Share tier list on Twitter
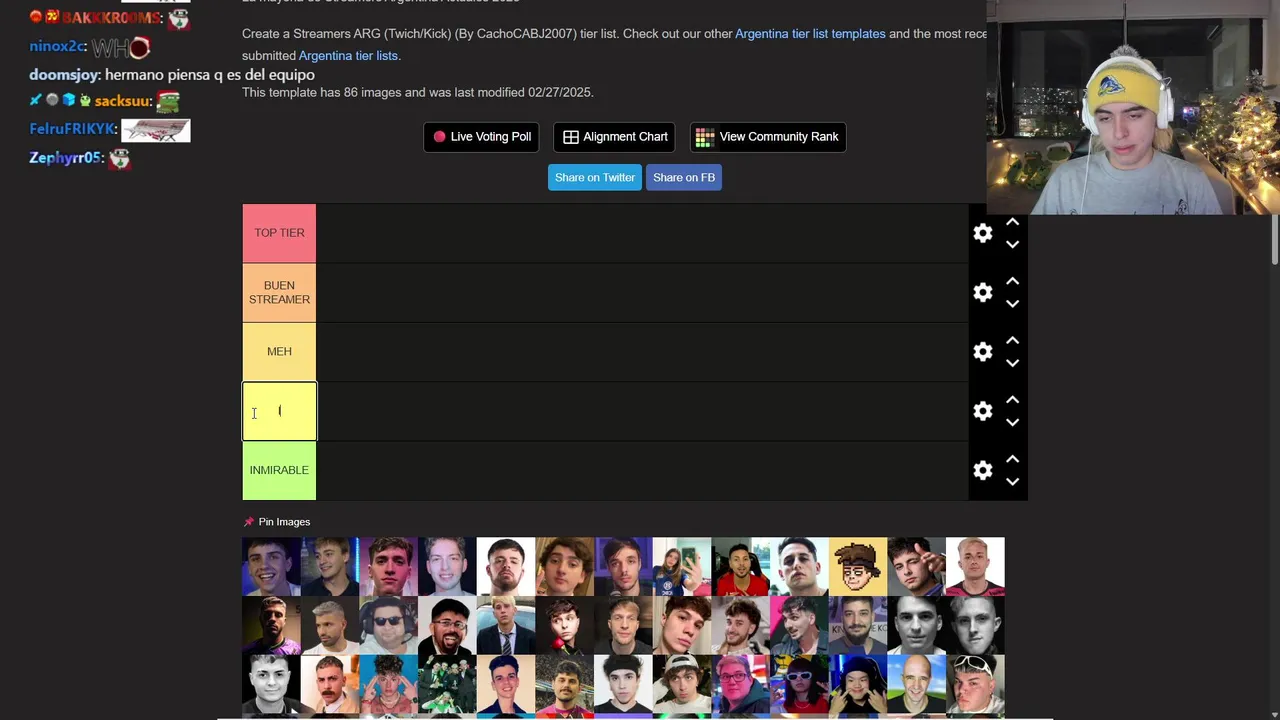The image size is (1280, 720). point(595,178)
